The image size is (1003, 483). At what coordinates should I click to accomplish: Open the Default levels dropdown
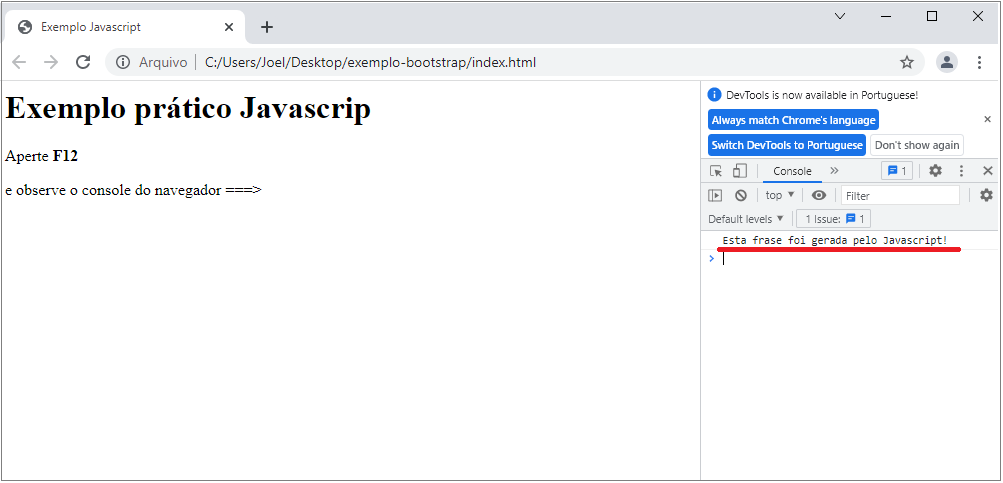pos(746,219)
